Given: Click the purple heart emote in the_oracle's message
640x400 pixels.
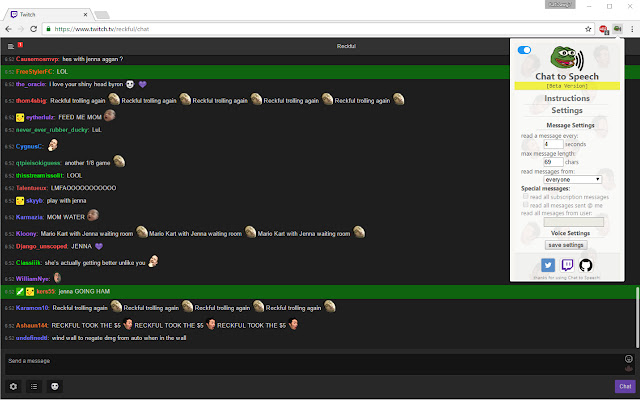Looking at the screenshot, I should click(142, 84).
